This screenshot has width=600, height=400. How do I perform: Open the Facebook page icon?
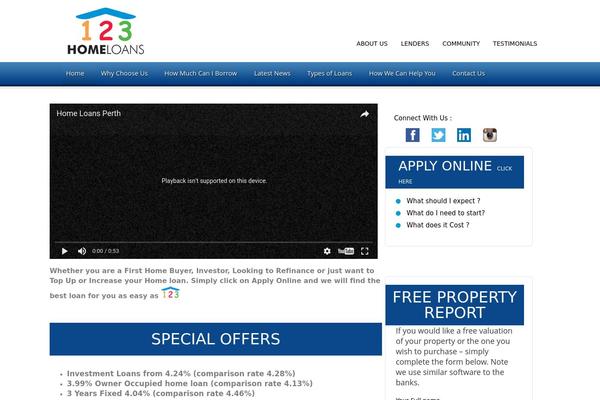[412, 135]
